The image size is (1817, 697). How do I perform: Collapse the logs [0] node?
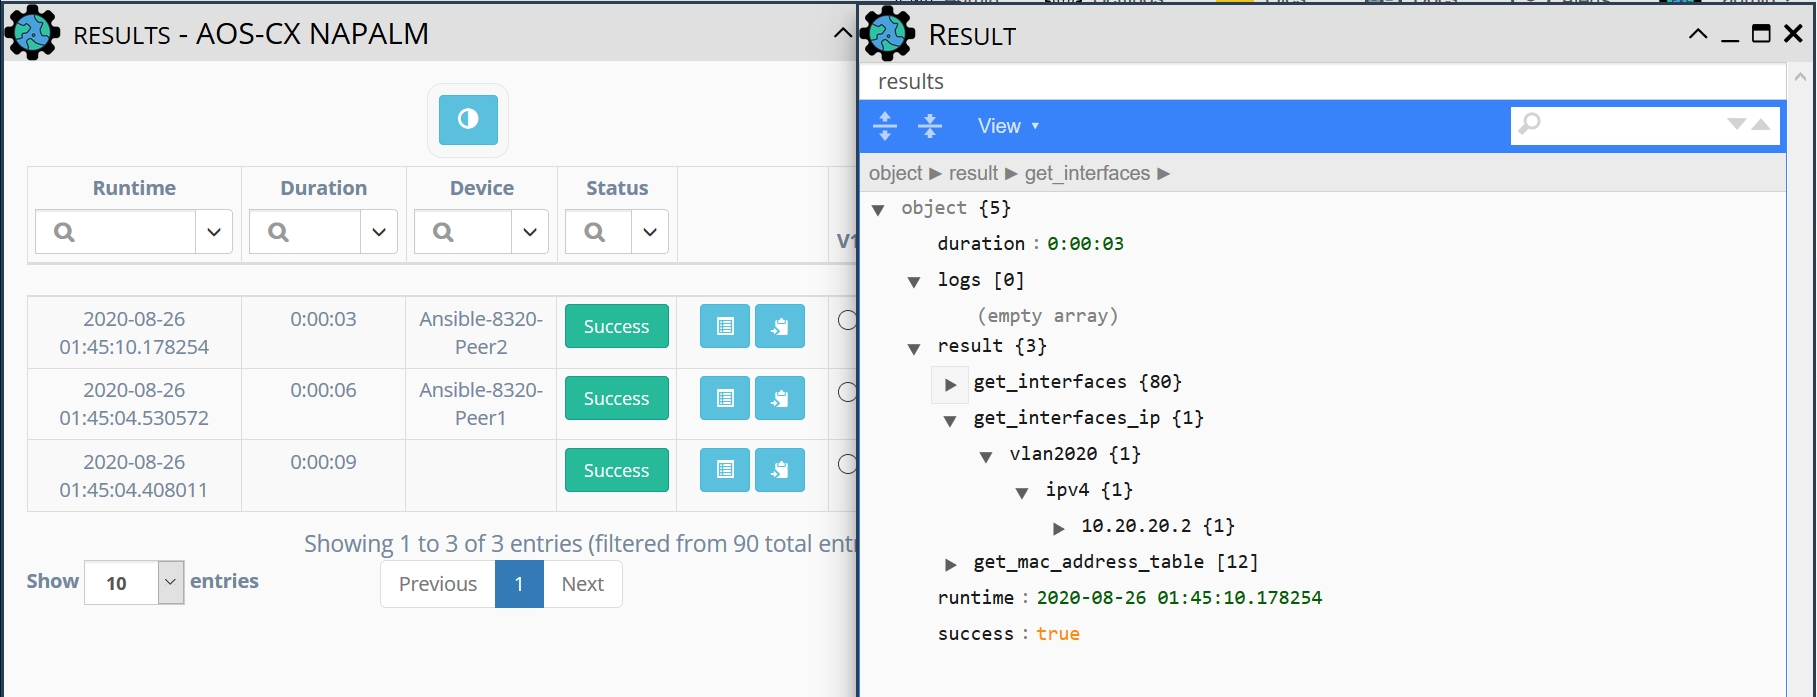coord(914,281)
